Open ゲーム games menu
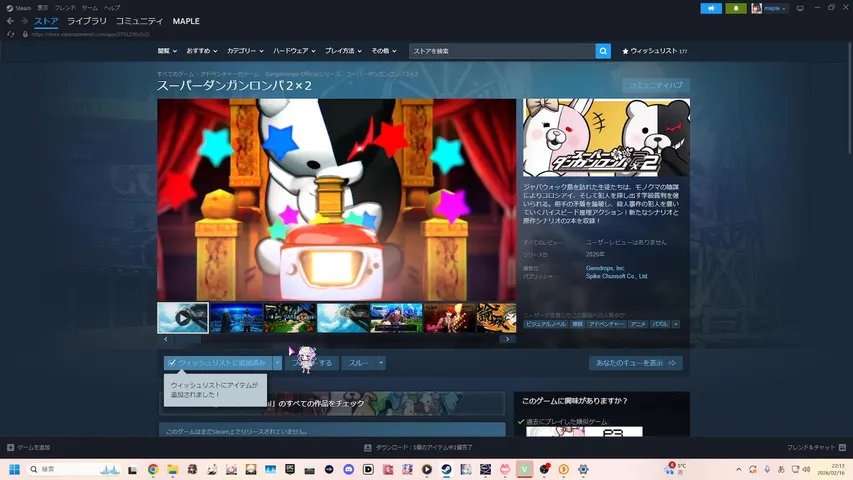The height and width of the screenshot is (480, 853). pyautogui.click(x=90, y=8)
